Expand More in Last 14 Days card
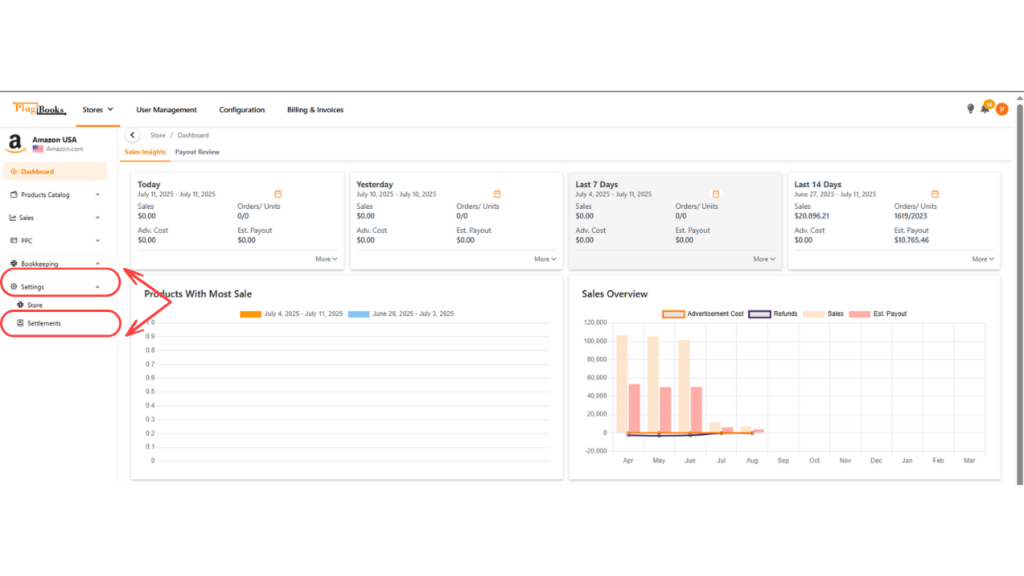The image size is (1024, 576). (x=983, y=259)
